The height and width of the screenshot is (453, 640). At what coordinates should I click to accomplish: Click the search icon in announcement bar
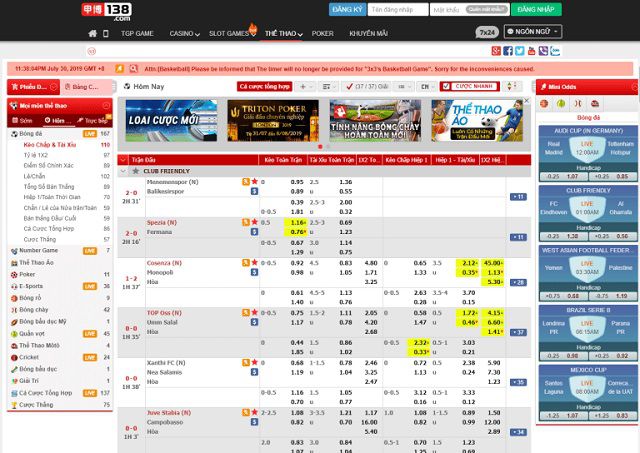point(133,69)
